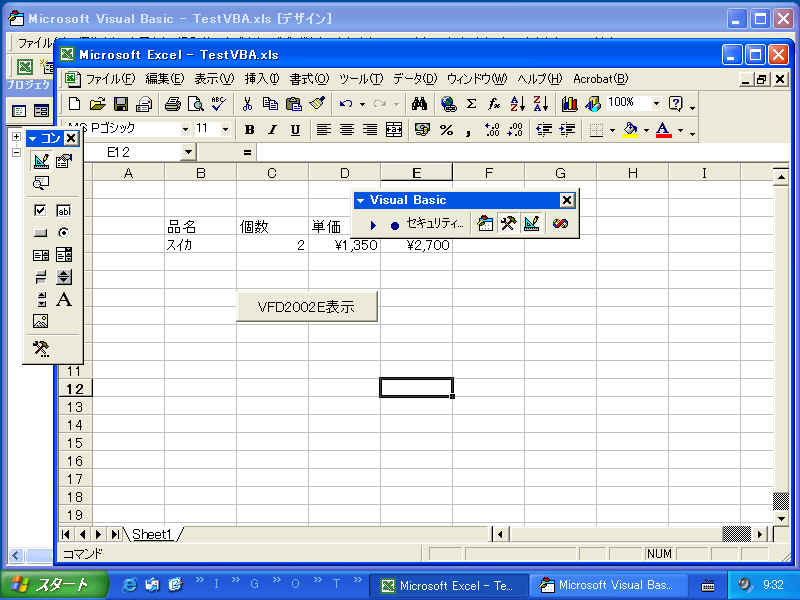Expand the undo history dropdown arrow
This screenshot has width=800, height=600.
click(x=362, y=104)
